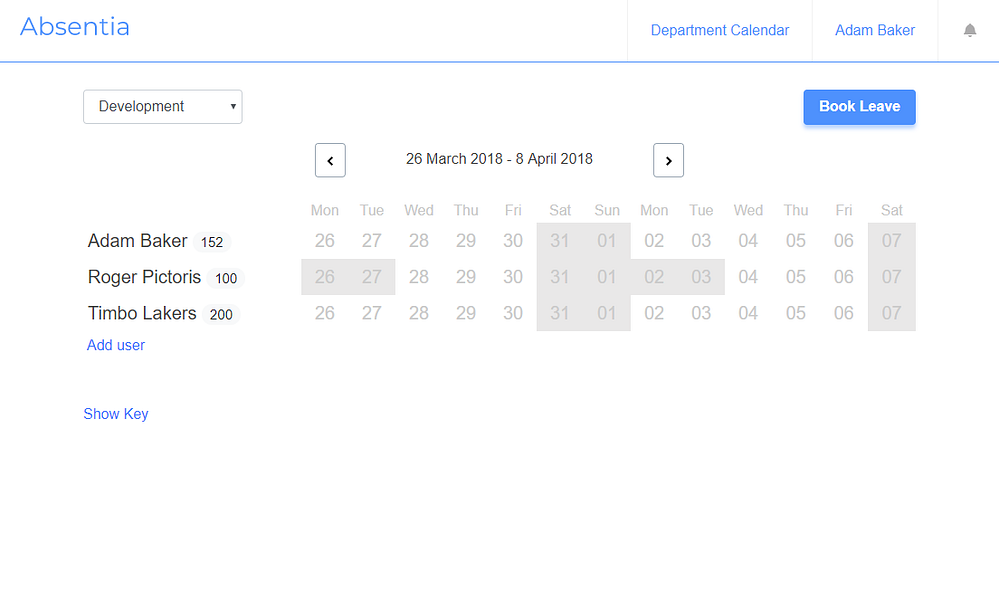This screenshot has height=600, width=999.
Task: Select day 31 in Roger Pictoris's row
Action: tap(560, 277)
